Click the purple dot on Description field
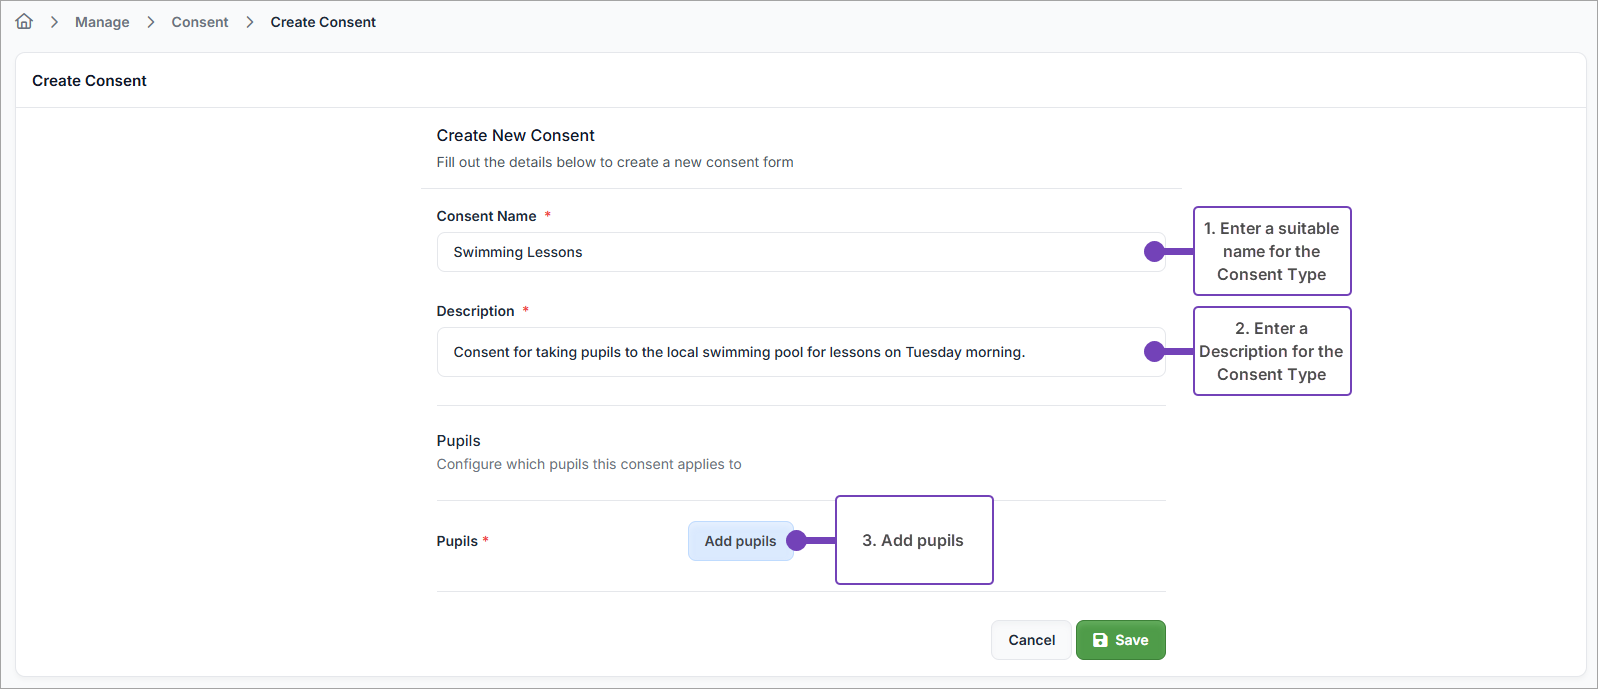Image resolution: width=1598 pixels, height=689 pixels. pyautogui.click(x=1154, y=352)
